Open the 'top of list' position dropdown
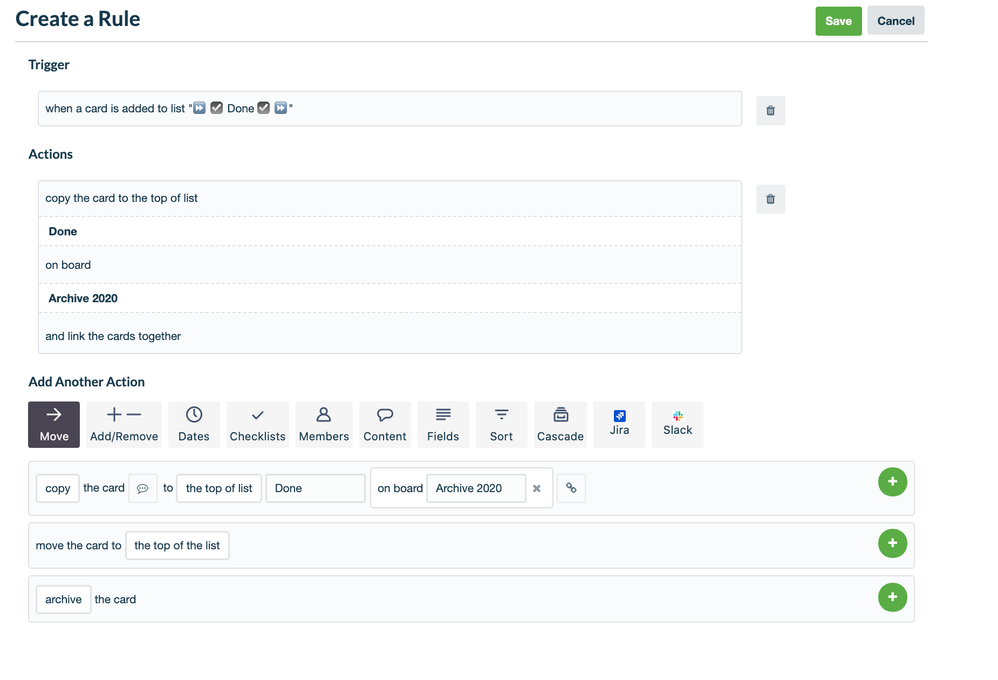The width and height of the screenshot is (998, 680). coord(218,488)
